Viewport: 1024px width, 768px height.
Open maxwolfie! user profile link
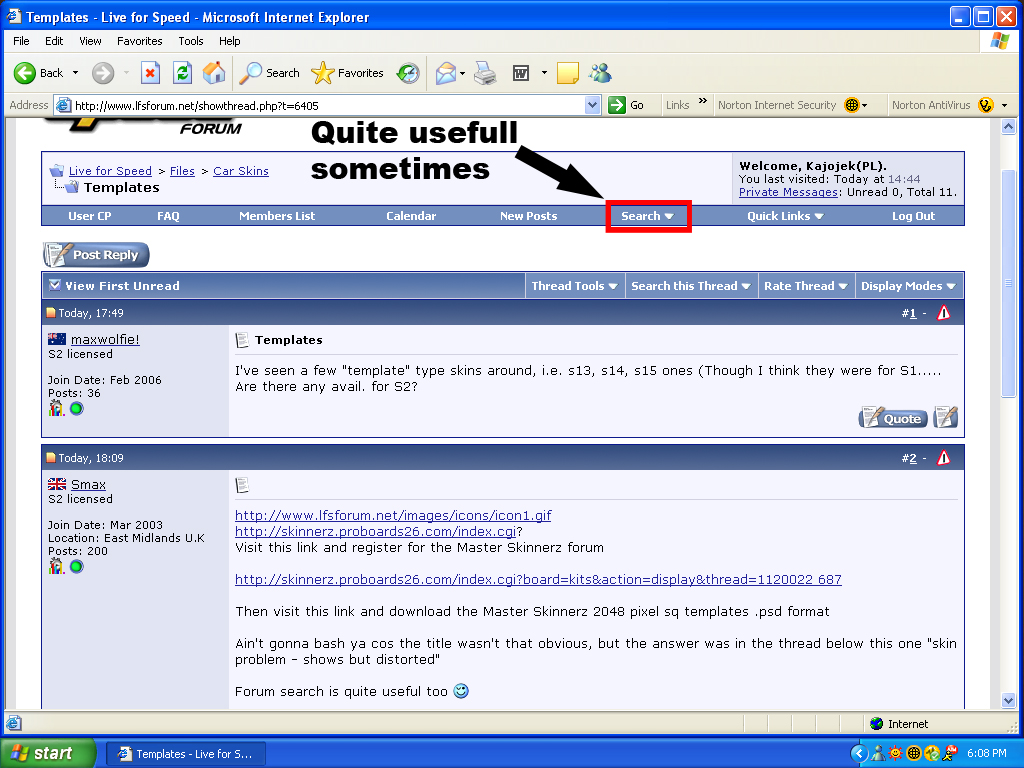point(105,340)
